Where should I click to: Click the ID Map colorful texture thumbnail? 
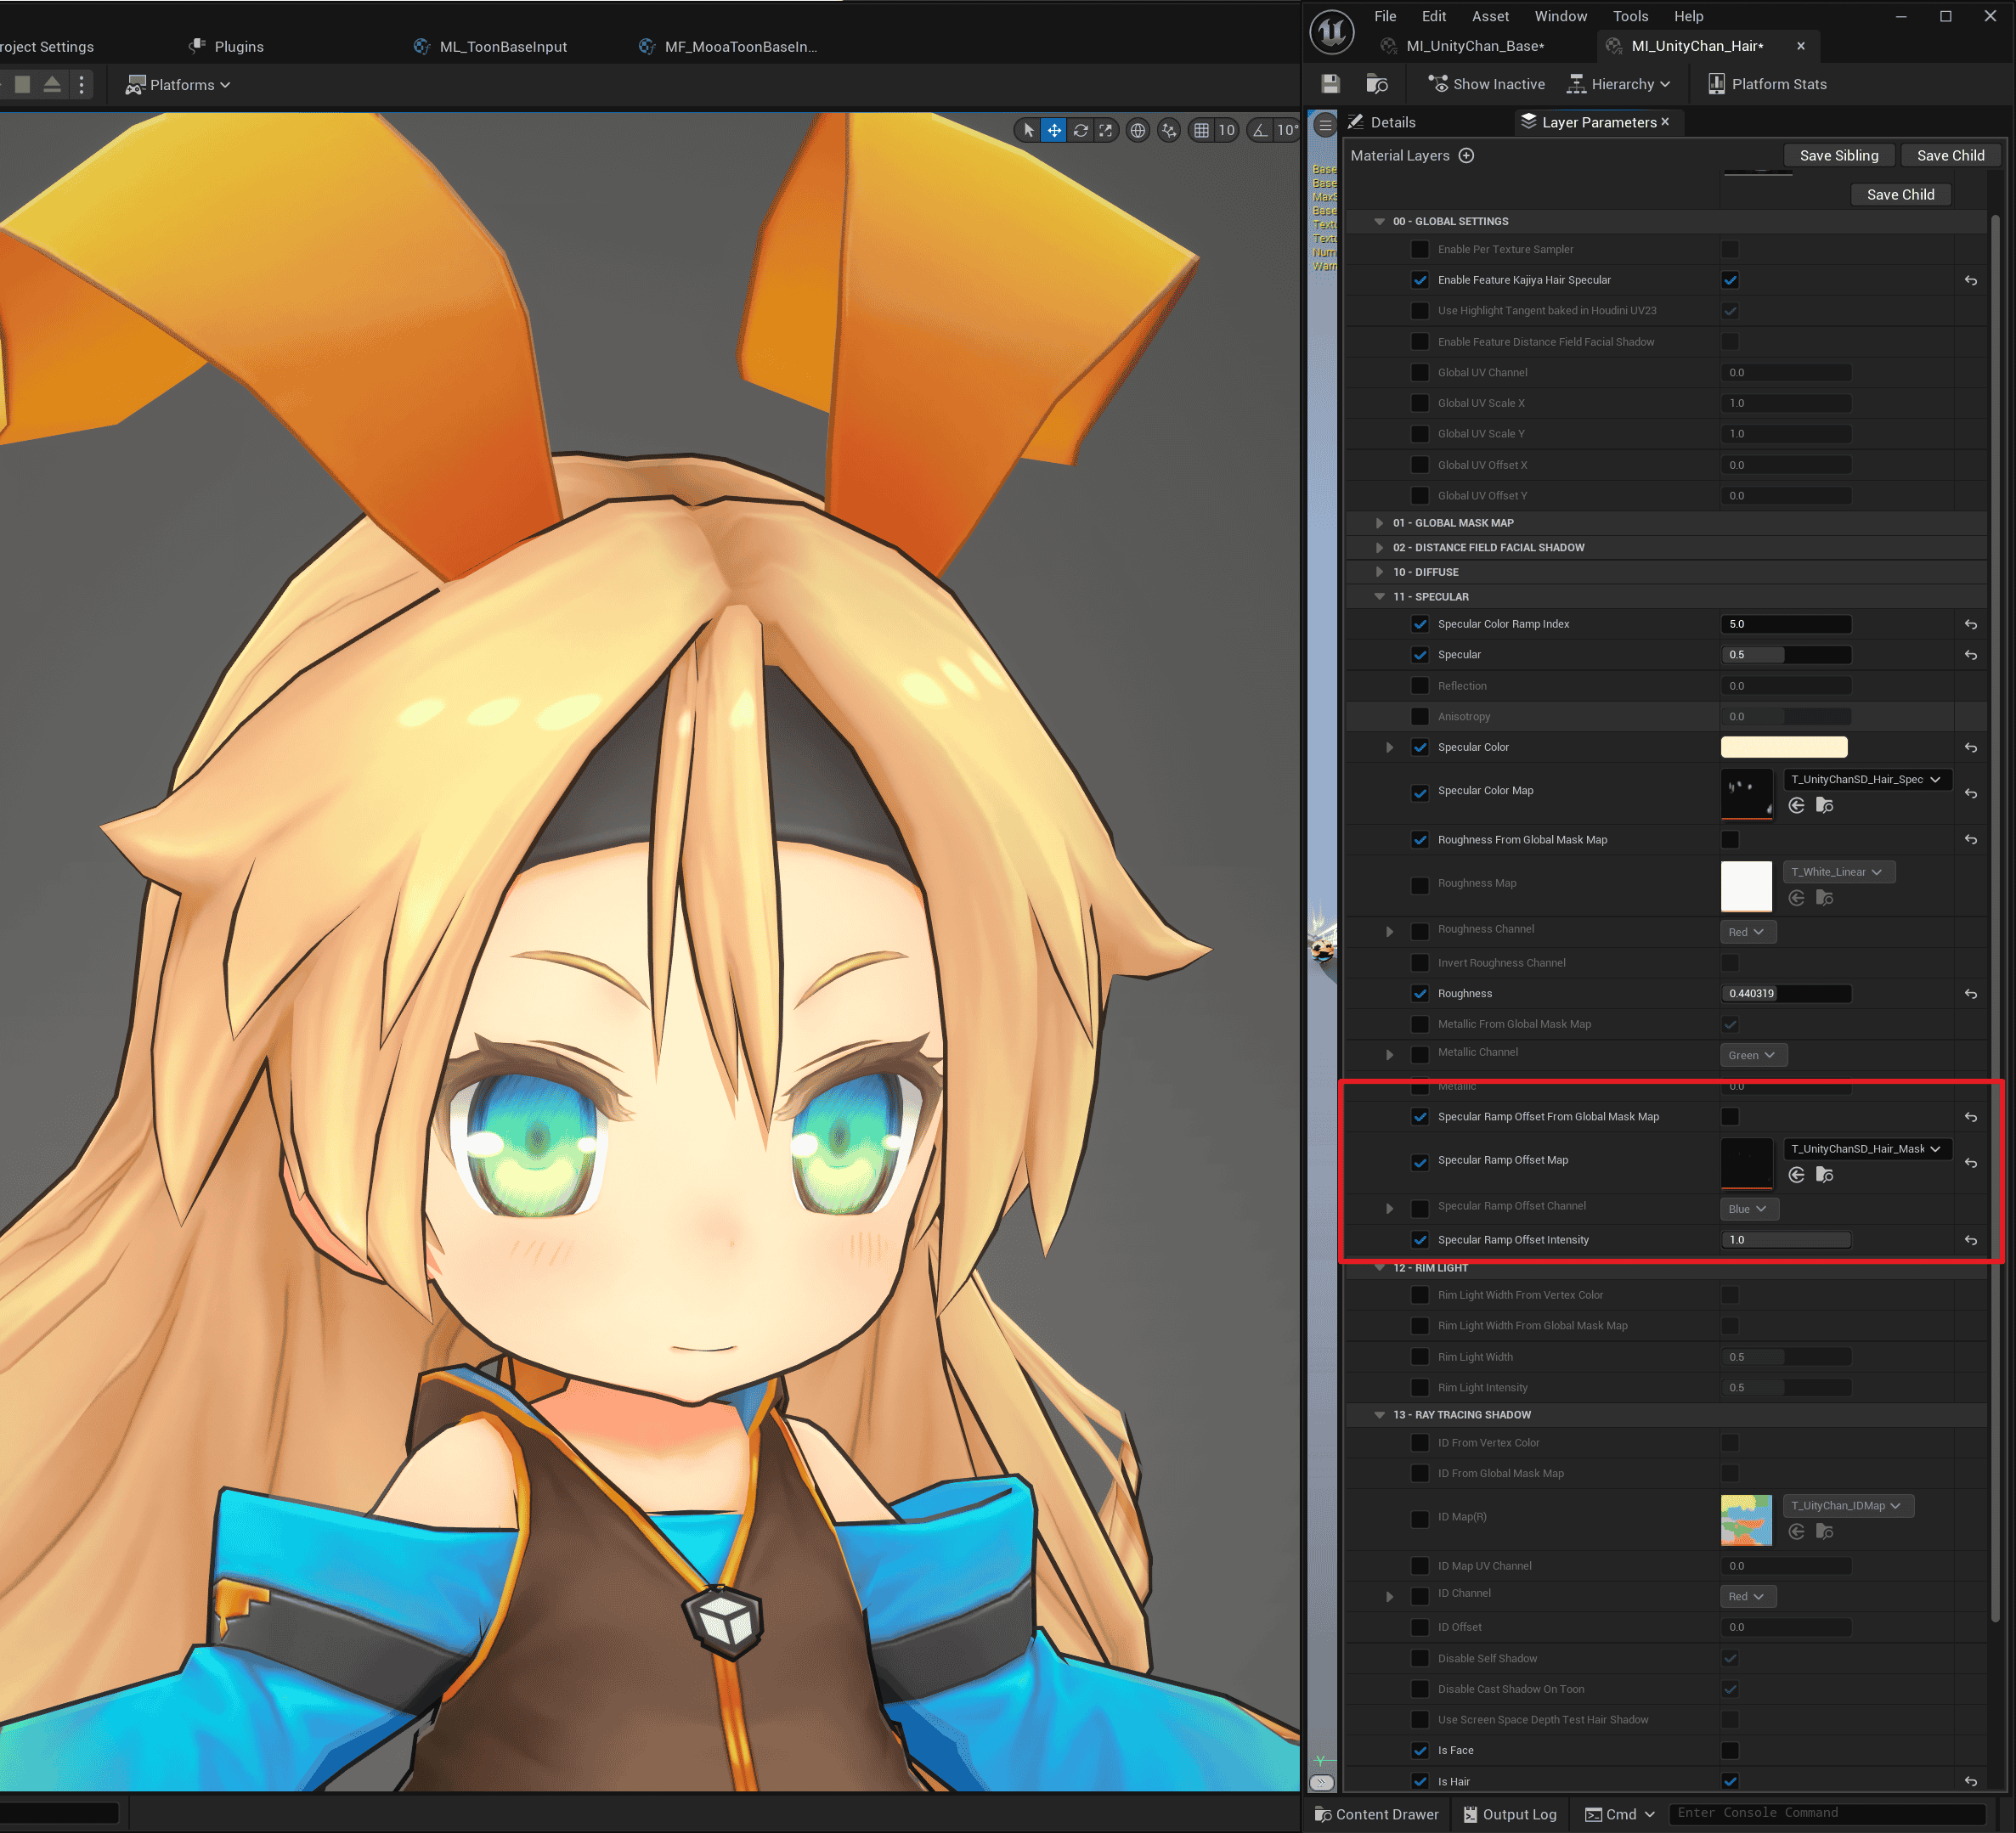click(1746, 1520)
